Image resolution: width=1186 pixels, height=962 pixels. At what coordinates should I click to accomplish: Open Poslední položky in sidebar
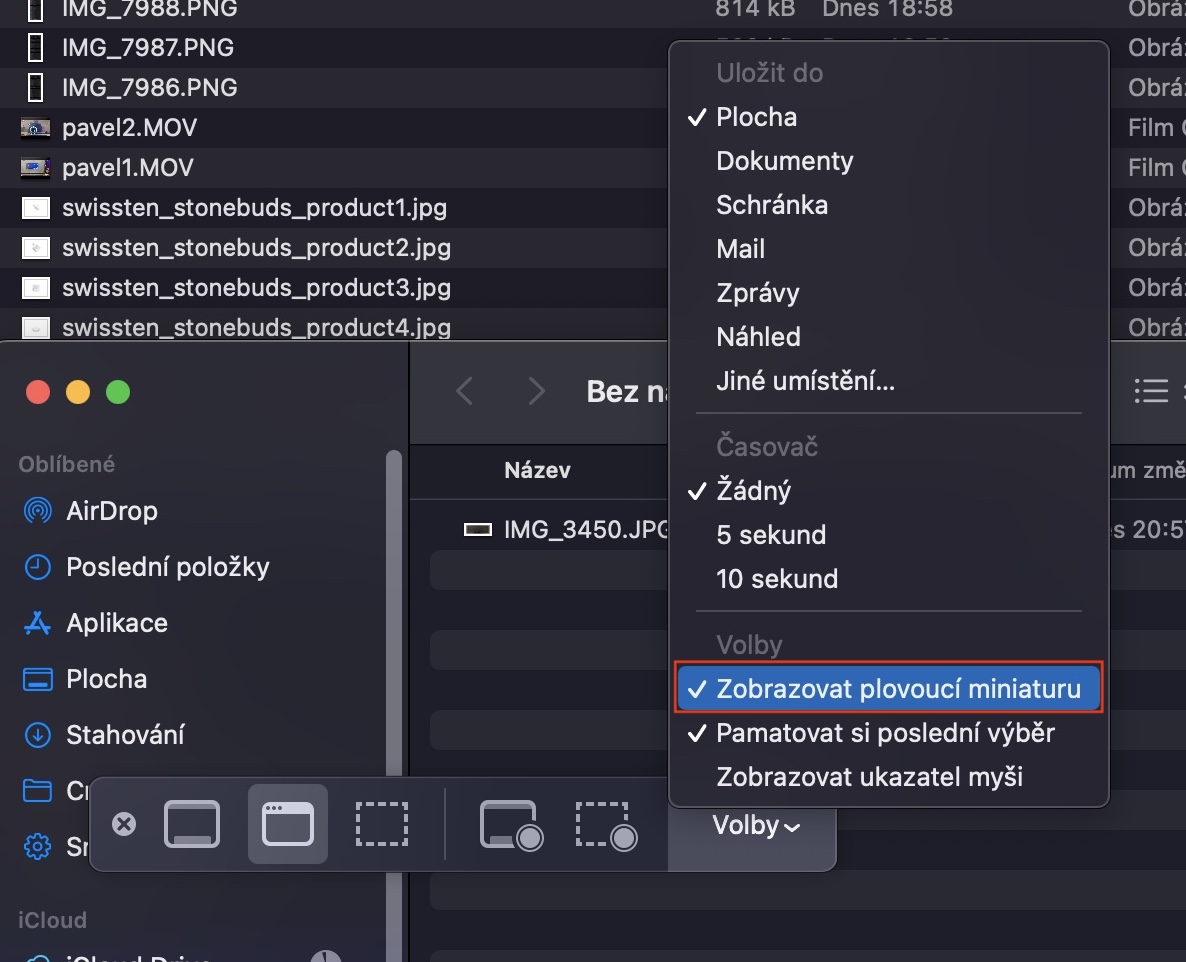pyautogui.click(x=167, y=567)
